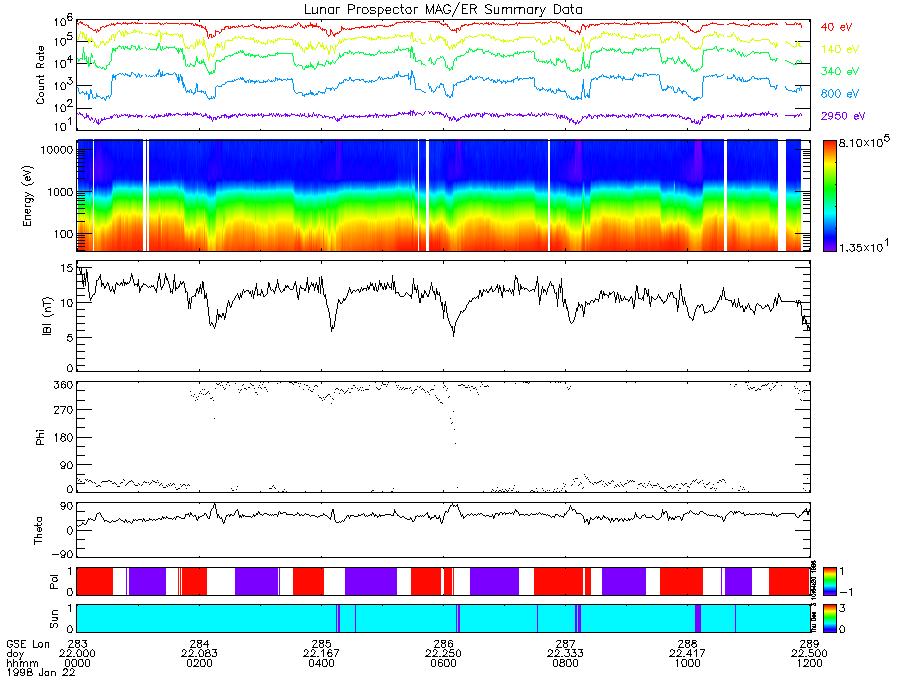Click the Phi scatter plot panel
Image resolution: width=900 pixels, height=700 pixels.
[x=443, y=437]
